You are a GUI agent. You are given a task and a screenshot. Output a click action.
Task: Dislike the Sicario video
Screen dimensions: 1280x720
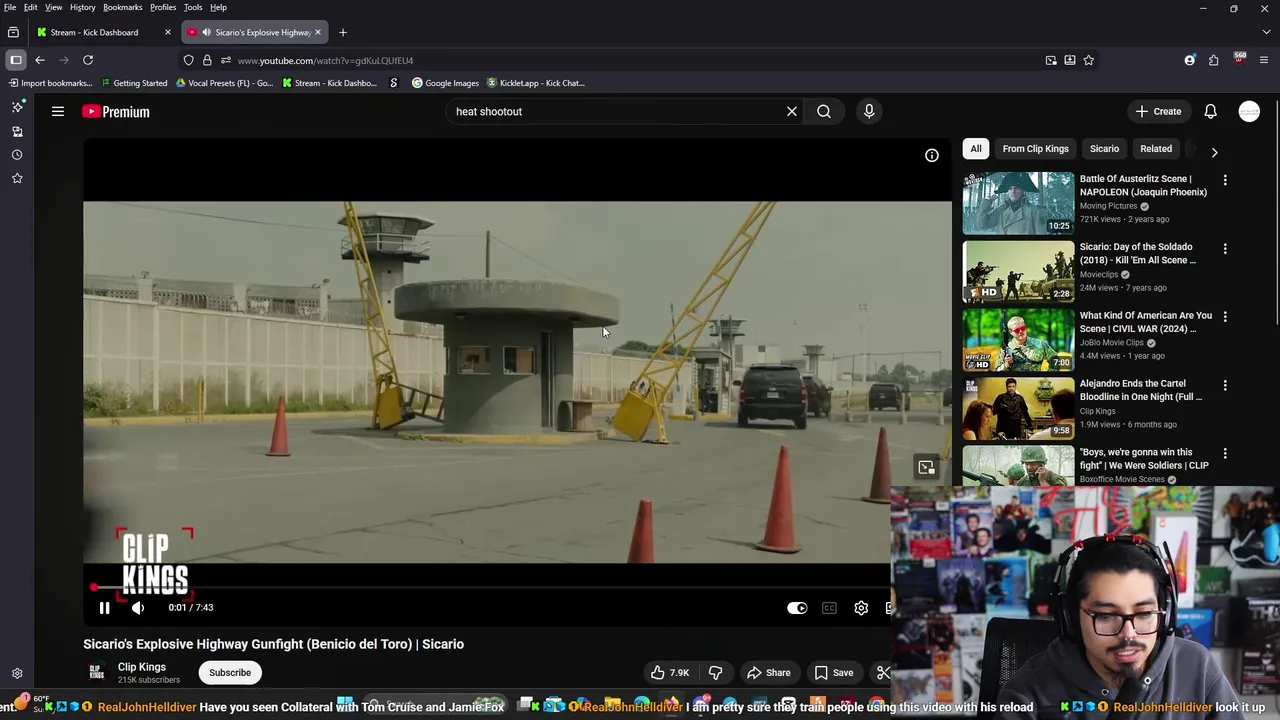(716, 673)
